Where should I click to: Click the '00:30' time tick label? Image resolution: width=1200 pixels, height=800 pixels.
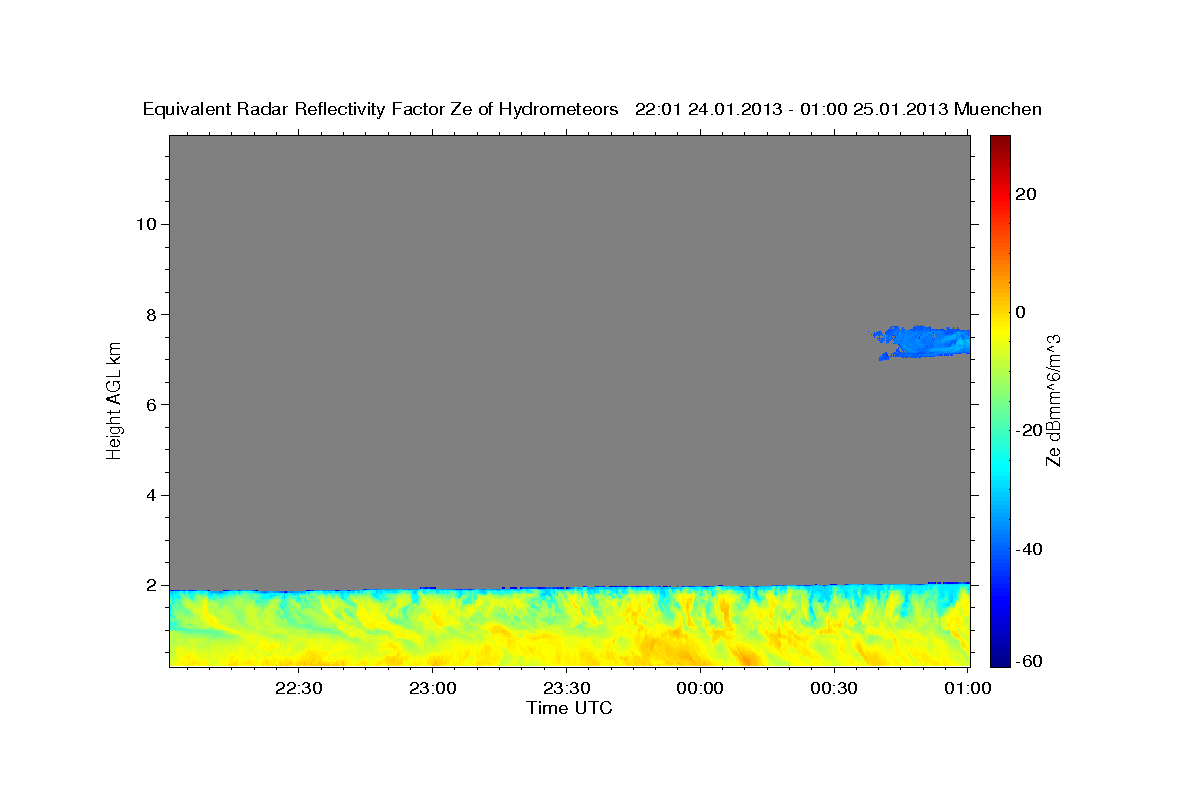point(834,688)
